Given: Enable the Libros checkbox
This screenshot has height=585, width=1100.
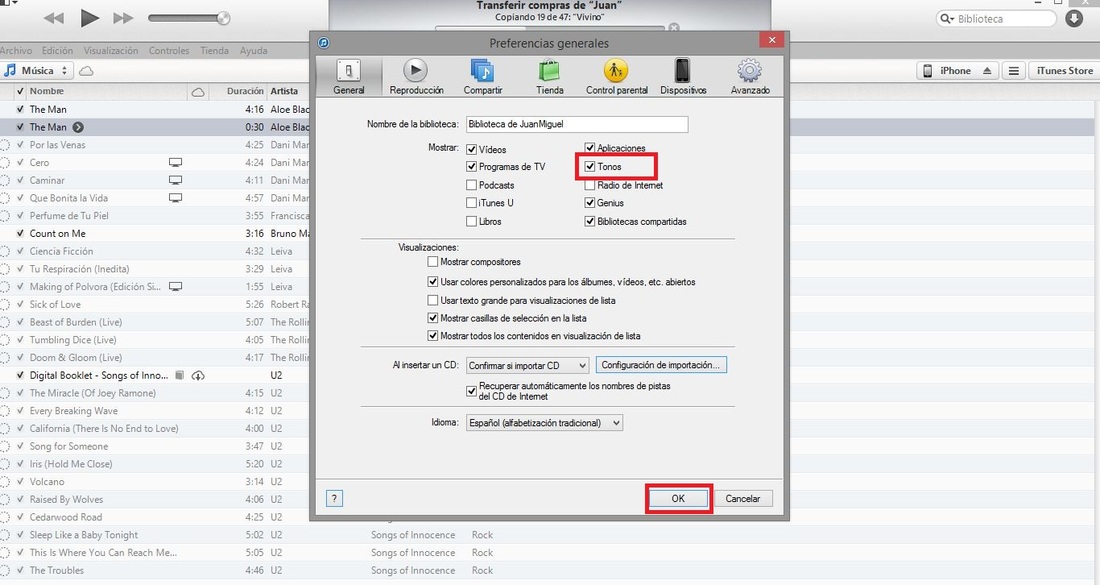Looking at the screenshot, I should (x=471, y=222).
